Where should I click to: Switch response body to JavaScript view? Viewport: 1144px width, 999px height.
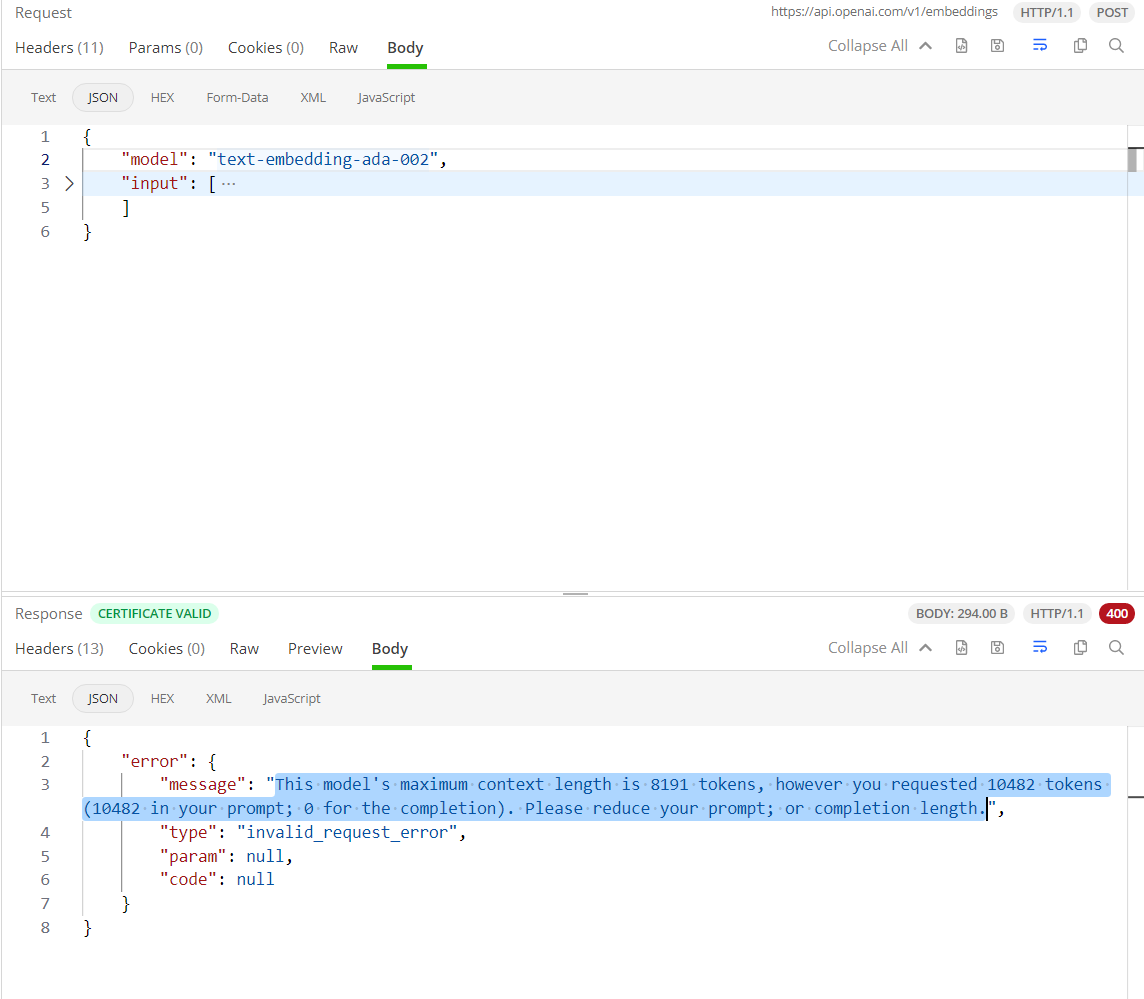click(292, 699)
